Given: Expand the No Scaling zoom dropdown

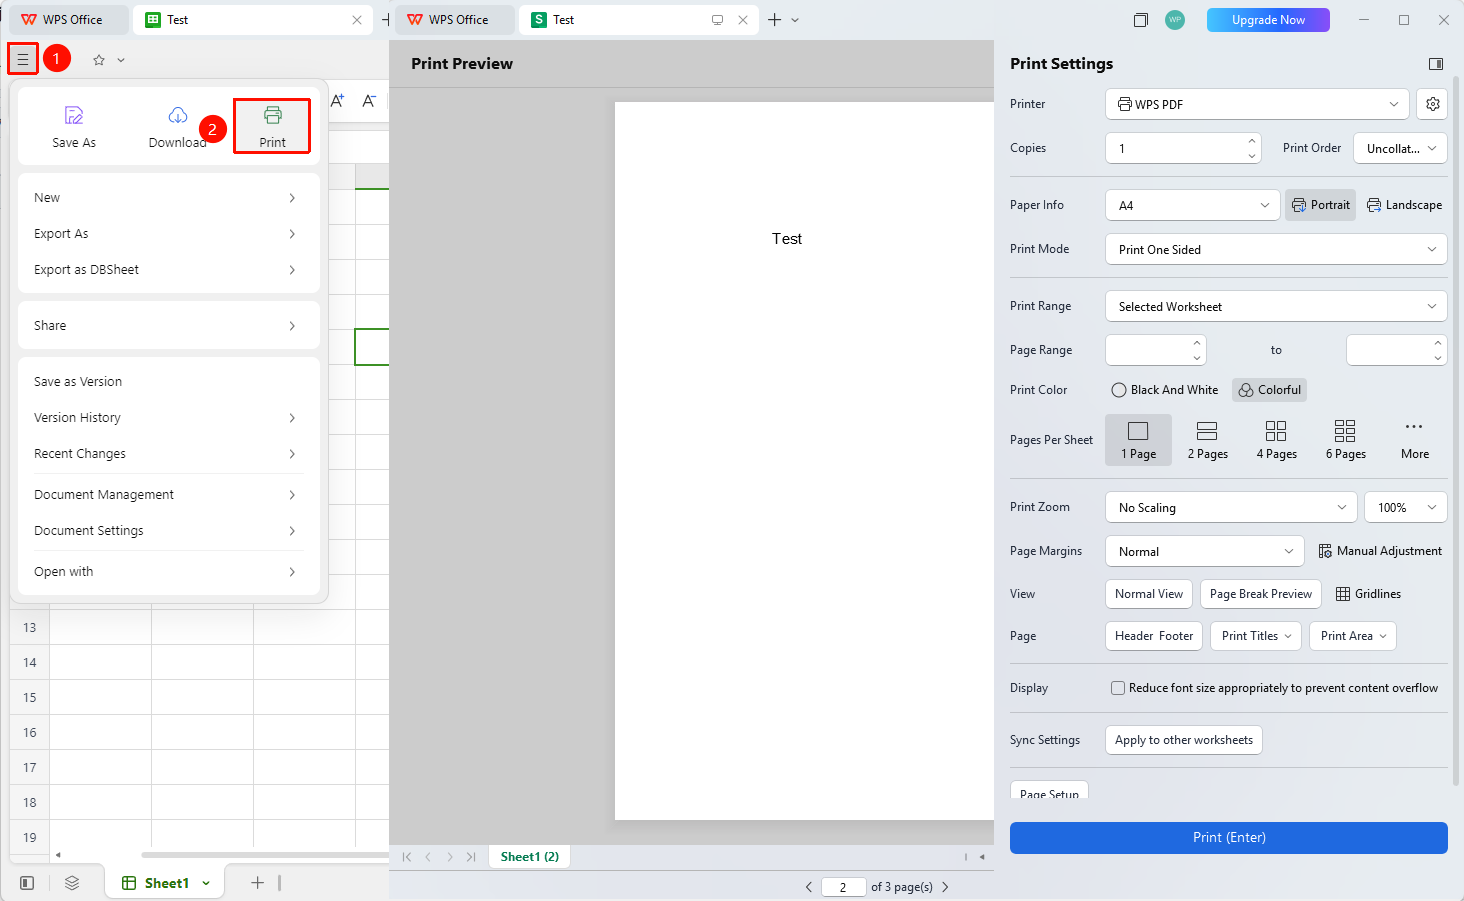Looking at the screenshot, I should [x=1231, y=507].
